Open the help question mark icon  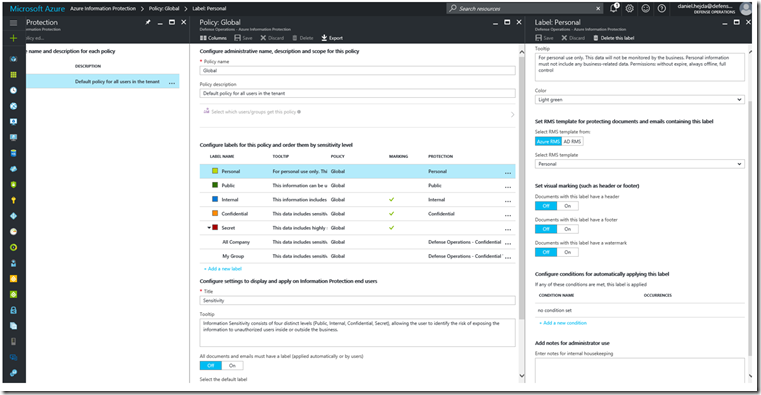pyautogui.click(x=662, y=8)
